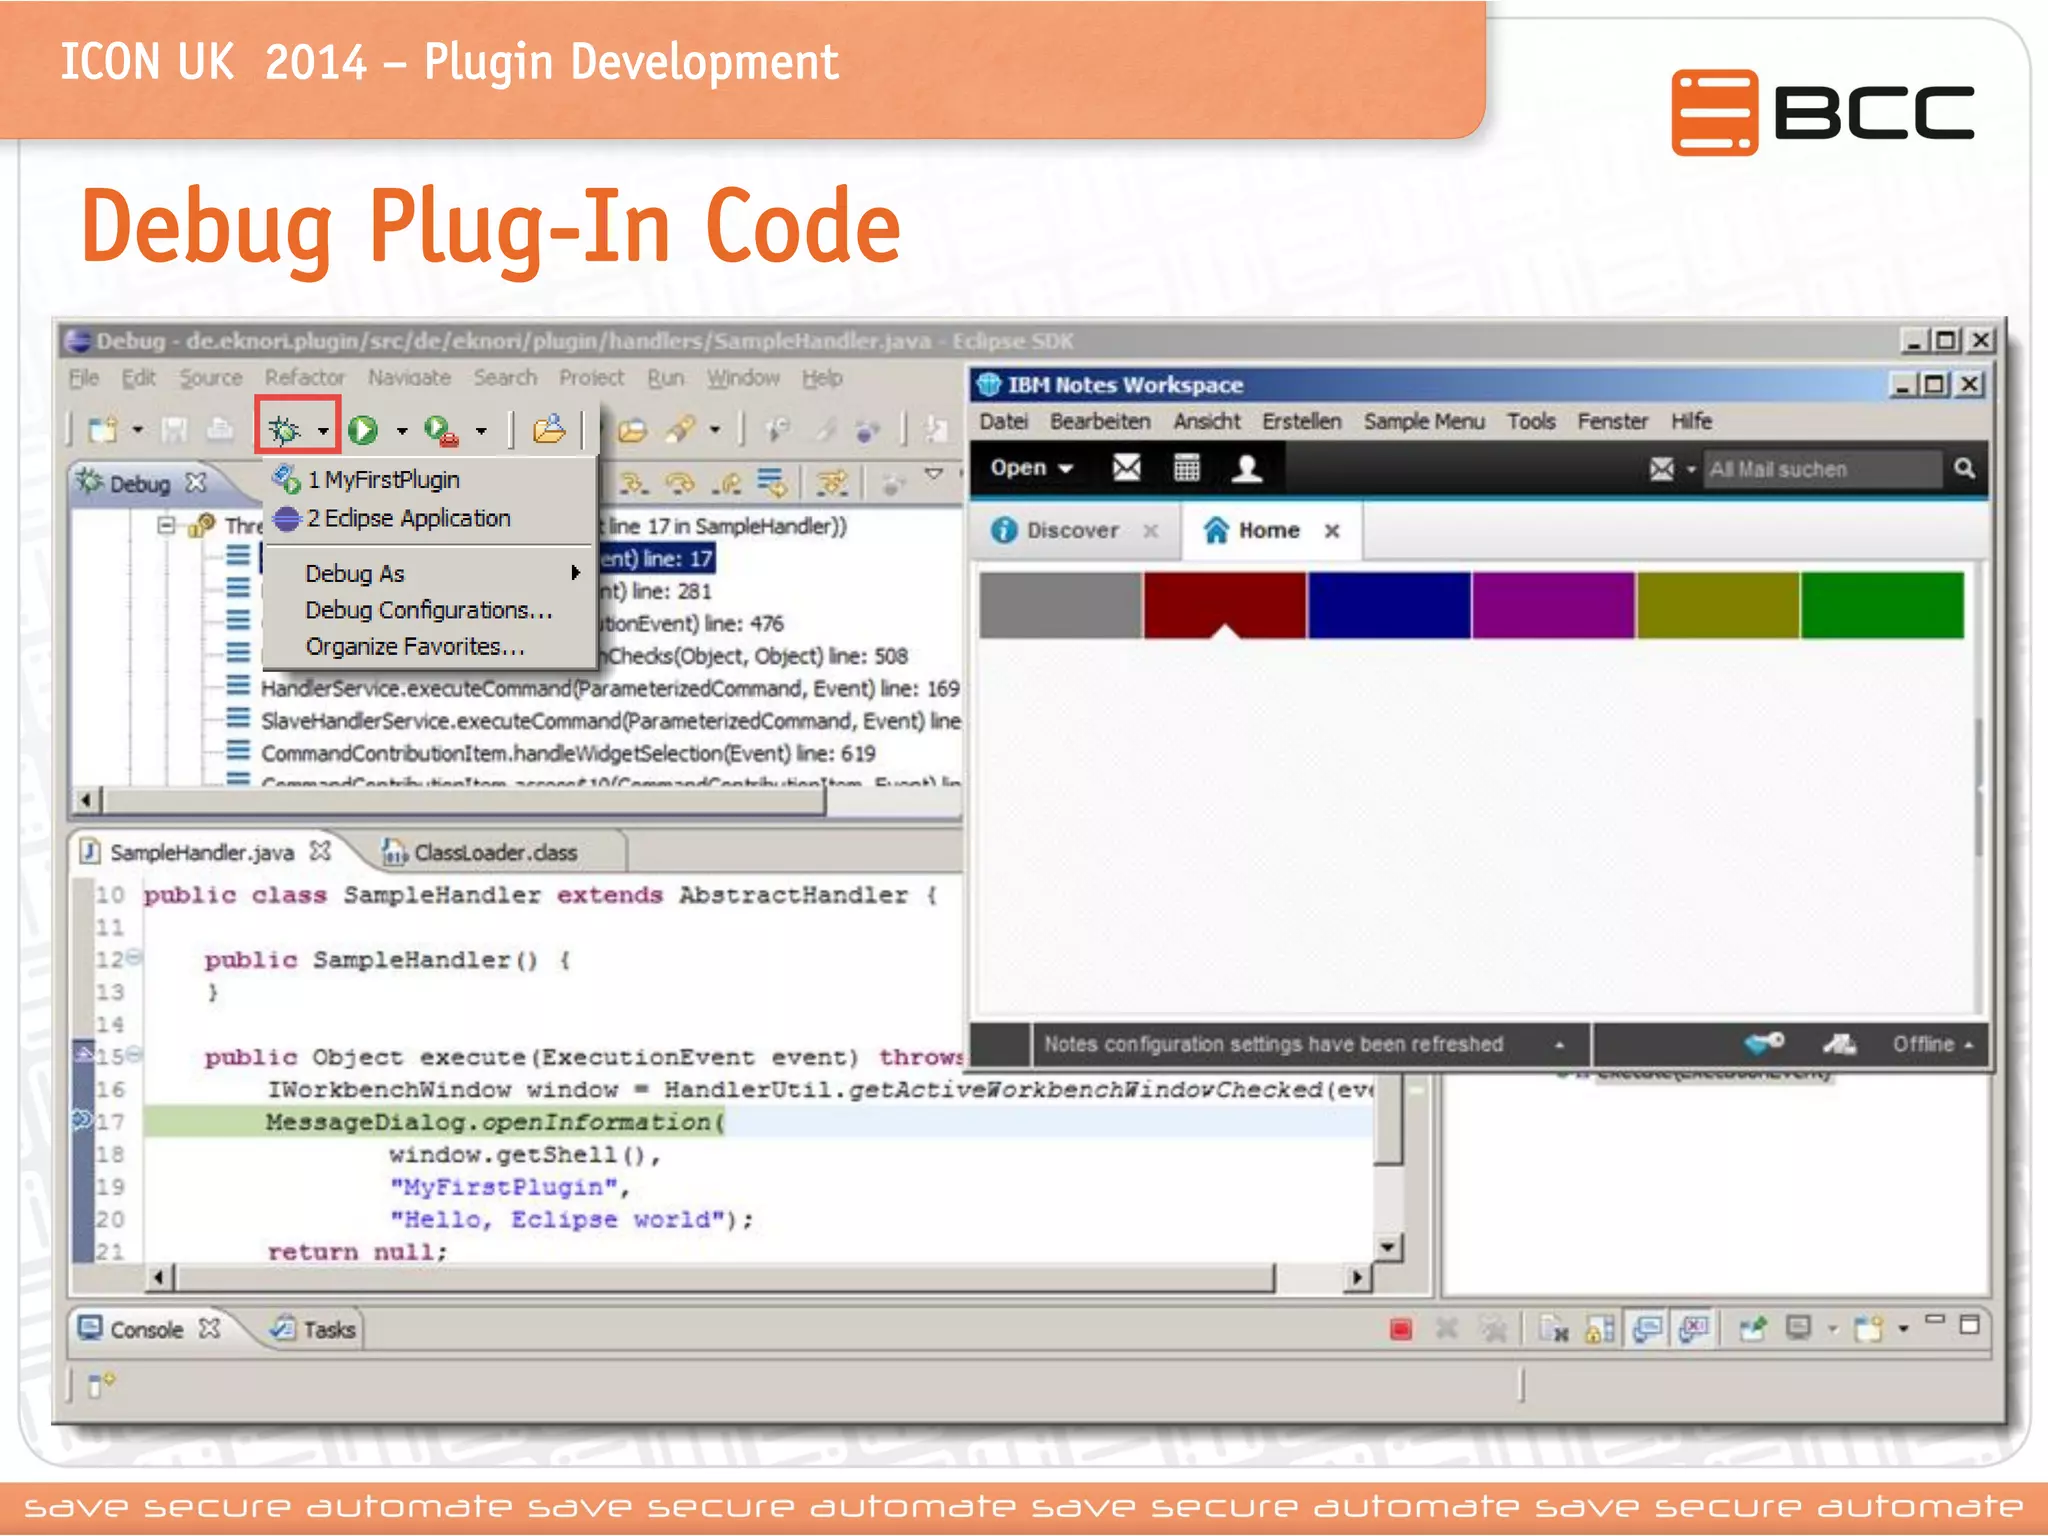This screenshot has height=1536, width=2048.
Task: Click the green Run button in Eclipse toolbar
Action: click(x=363, y=430)
